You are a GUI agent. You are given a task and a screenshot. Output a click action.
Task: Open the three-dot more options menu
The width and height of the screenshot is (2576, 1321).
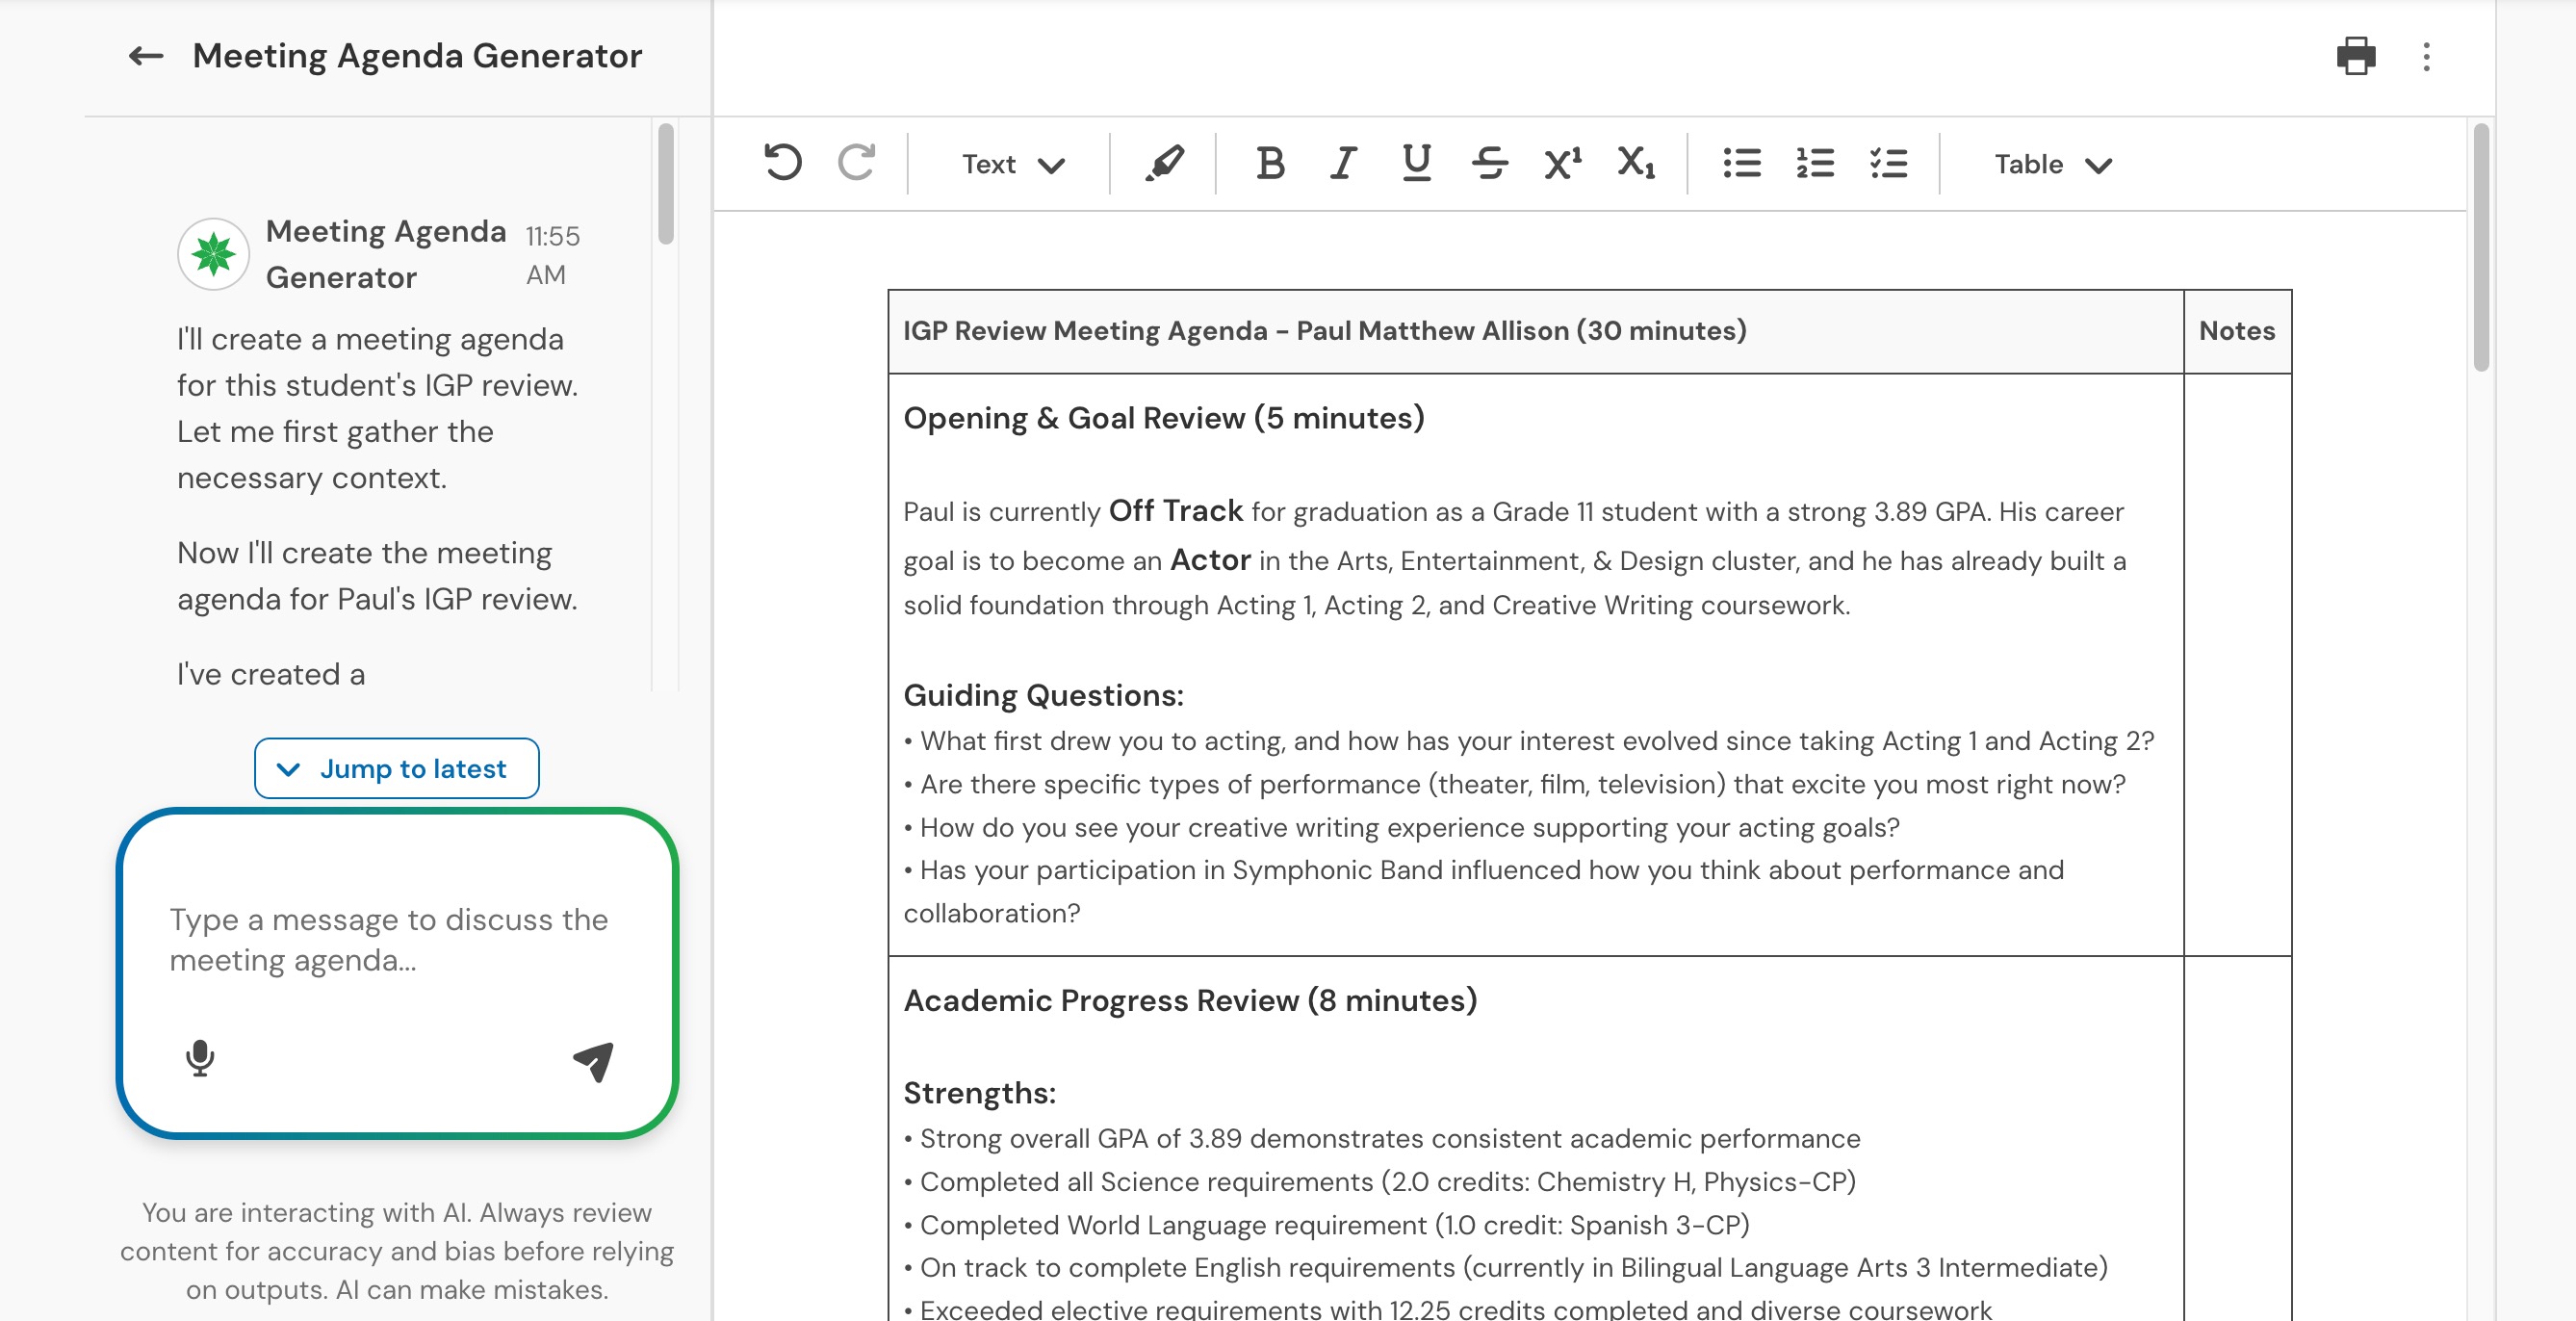pyautogui.click(x=2426, y=56)
